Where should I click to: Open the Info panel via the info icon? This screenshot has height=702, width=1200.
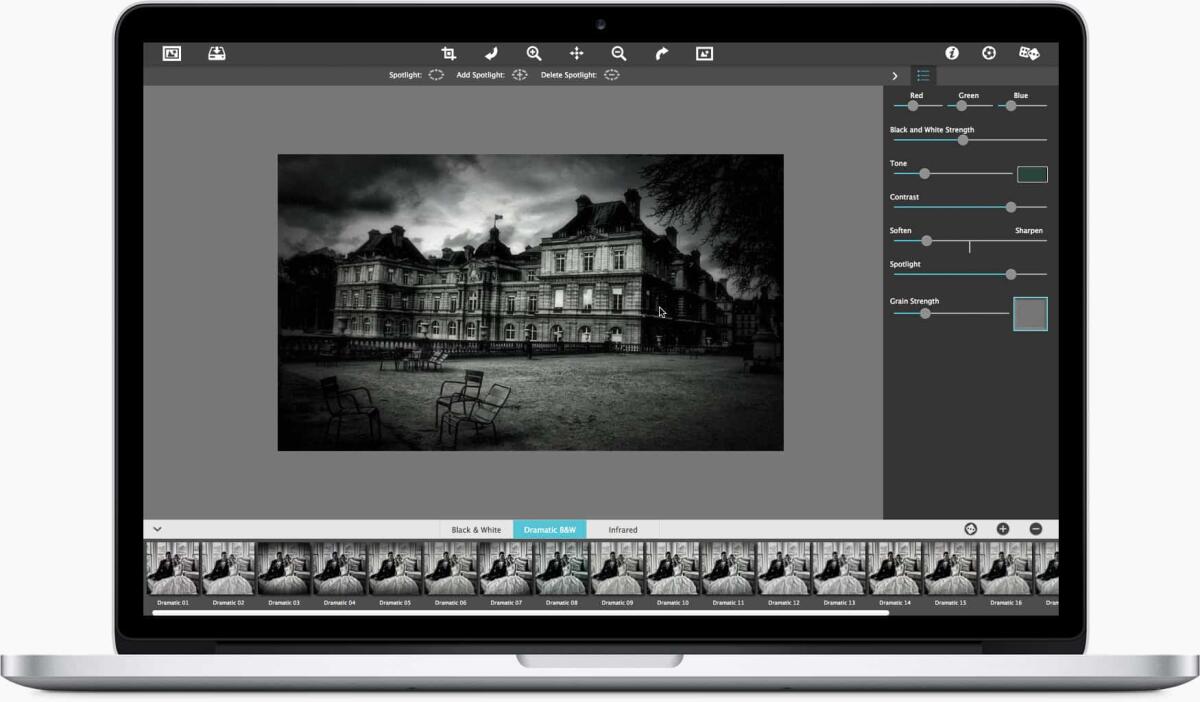(952, 53)
